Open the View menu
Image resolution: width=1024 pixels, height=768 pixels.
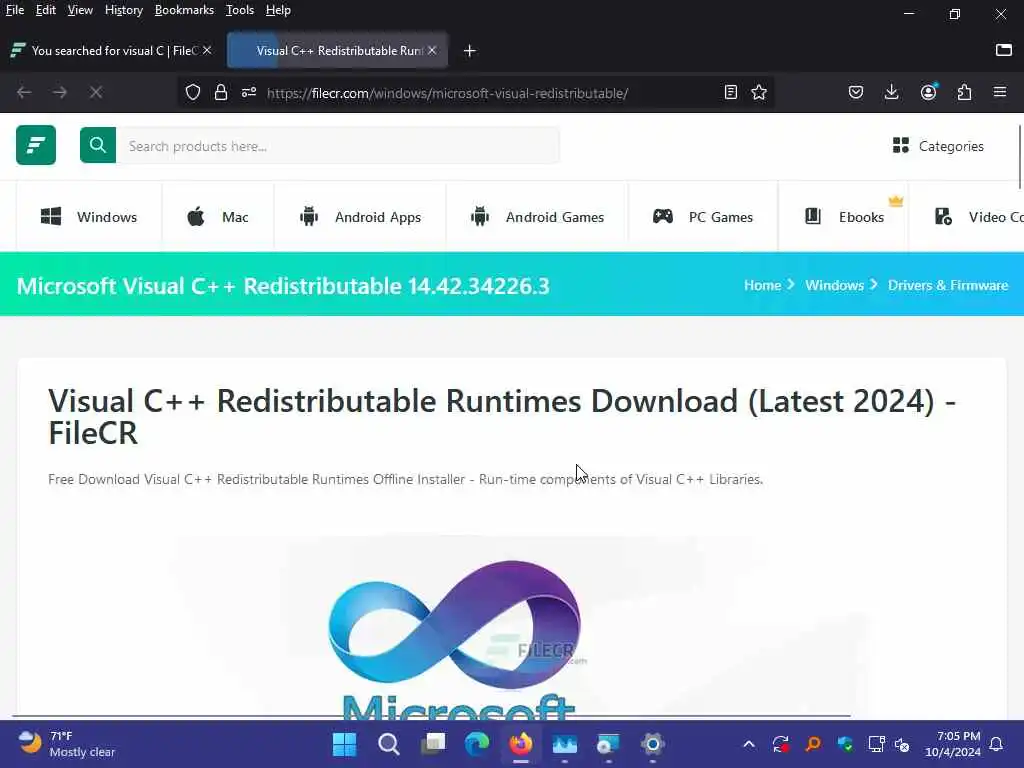coord(80,10)
